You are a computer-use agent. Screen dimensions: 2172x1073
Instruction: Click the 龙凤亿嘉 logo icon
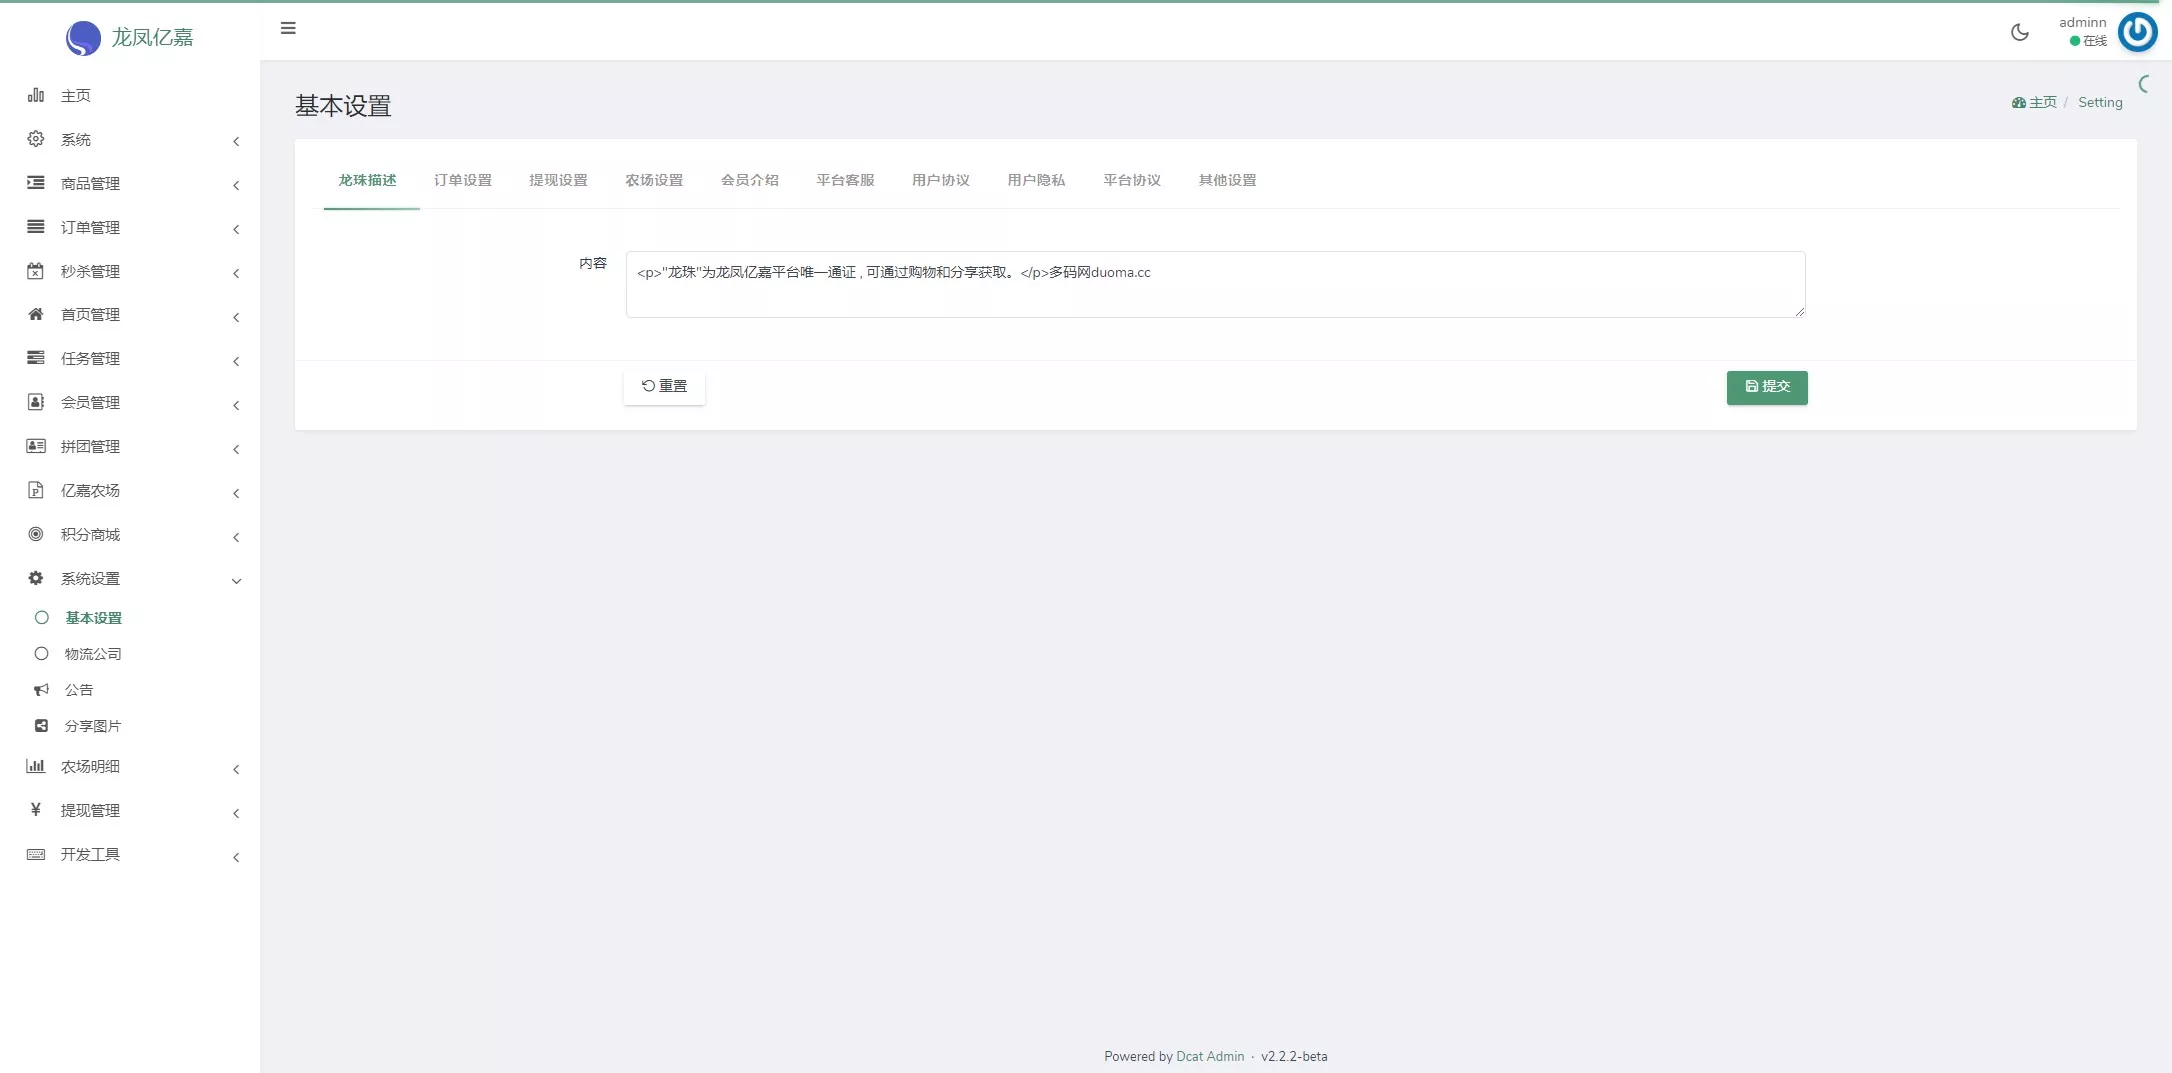(x=83, y=38)
